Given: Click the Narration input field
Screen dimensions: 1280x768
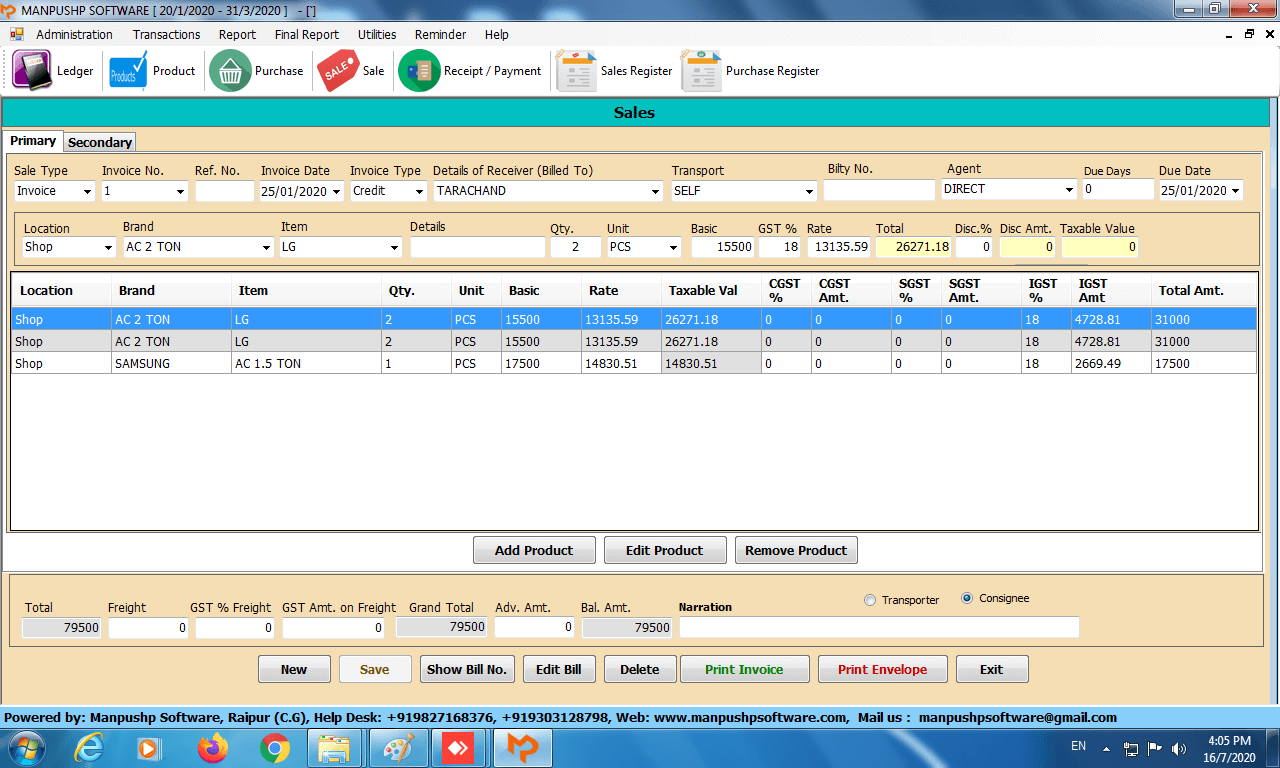Looking at the screenshot, I should coord(880,627).
